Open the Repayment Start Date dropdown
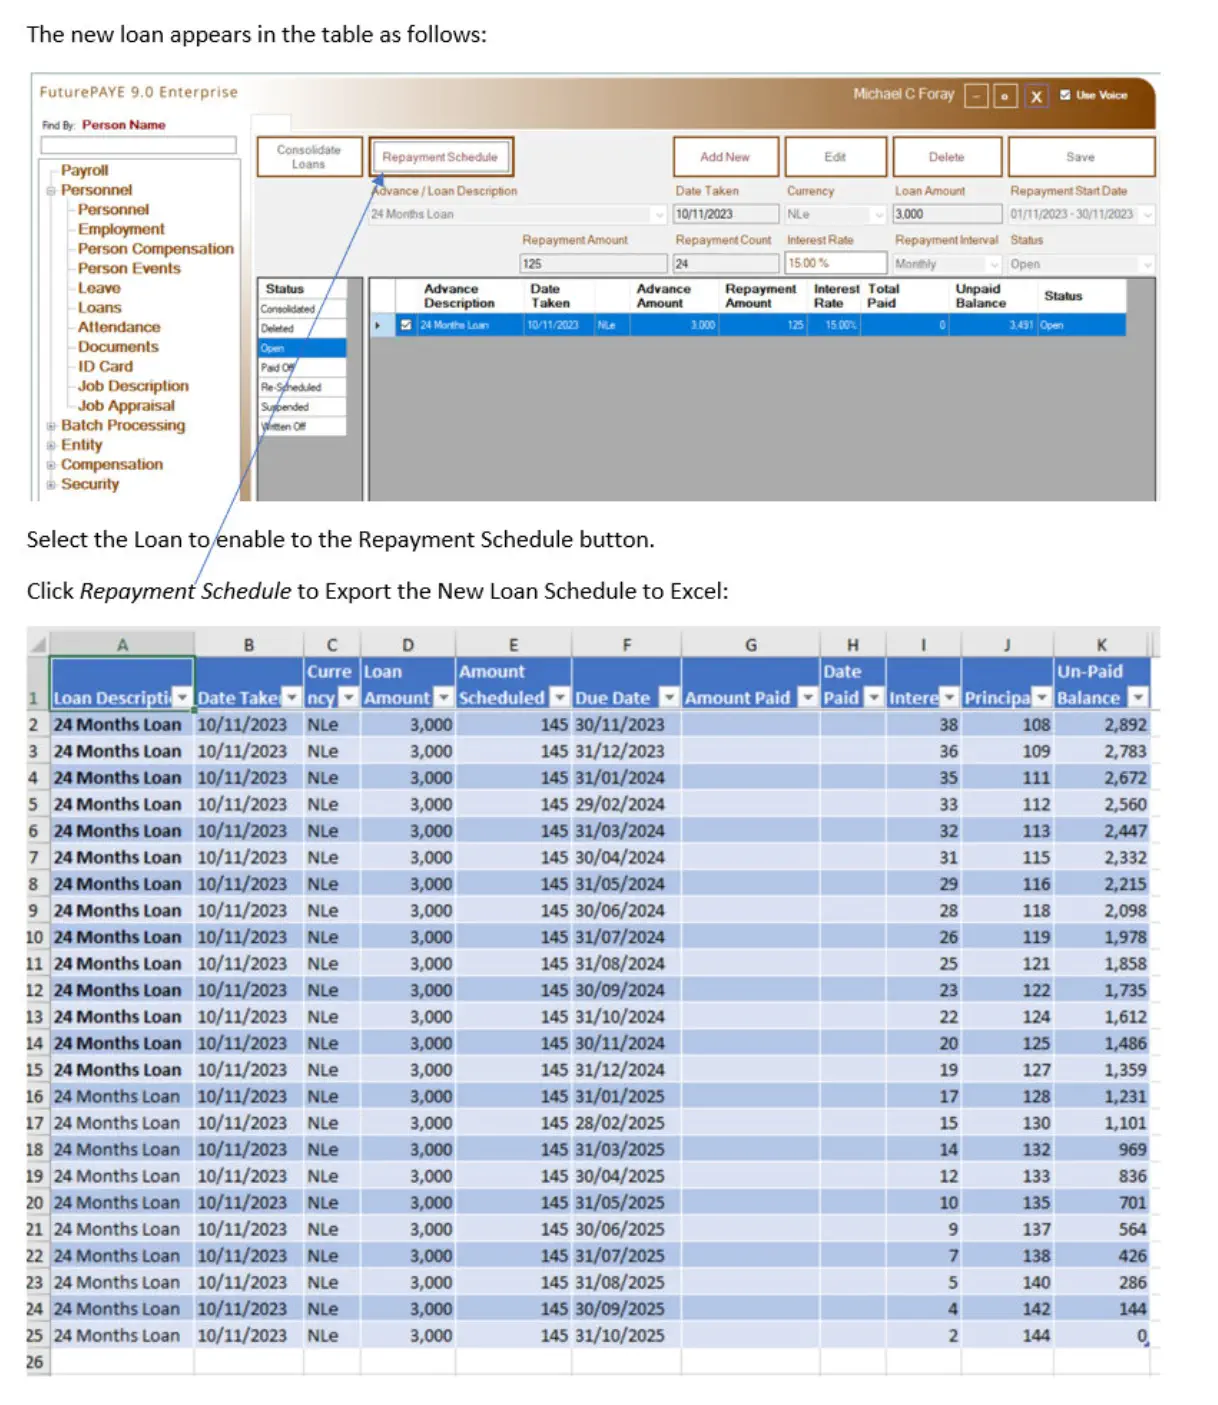Screen dimensions: 1218x1405 click(1147, 214)
